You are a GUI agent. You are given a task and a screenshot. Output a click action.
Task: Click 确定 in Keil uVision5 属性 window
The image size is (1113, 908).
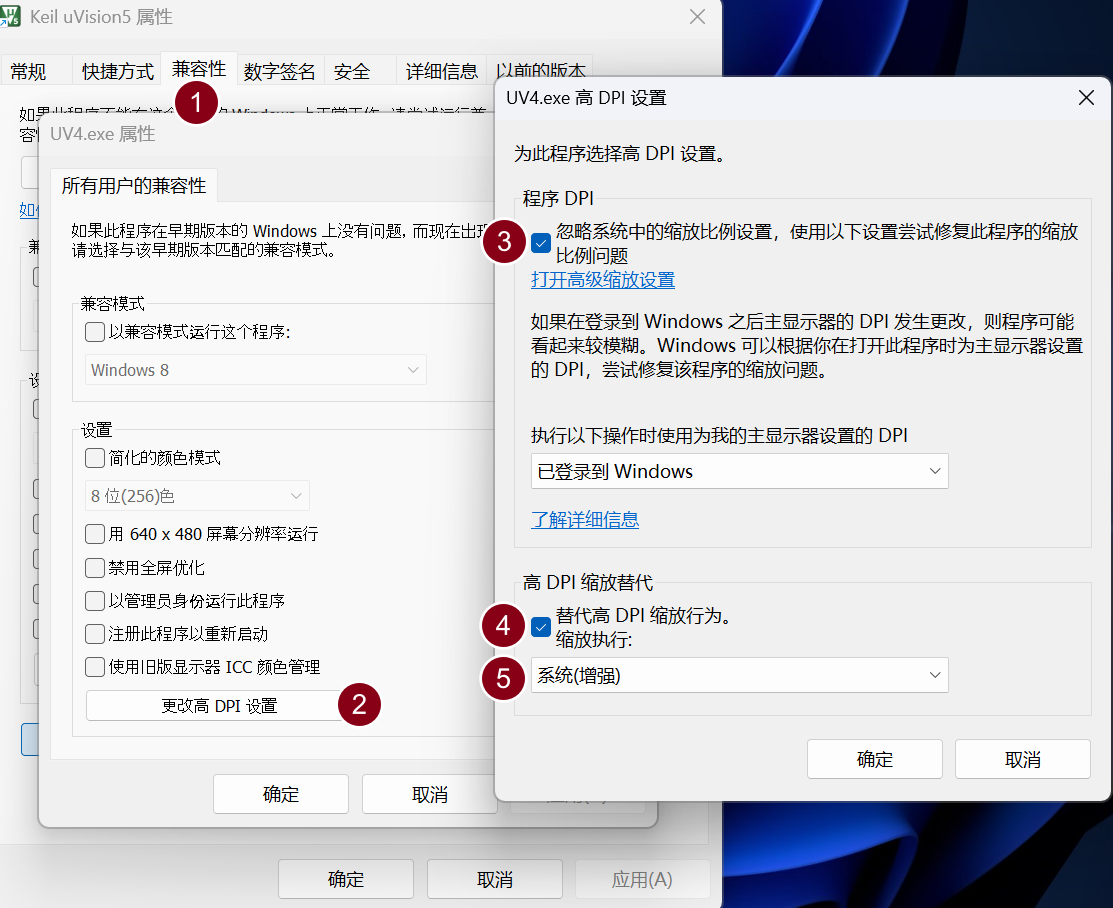[346, 879]
